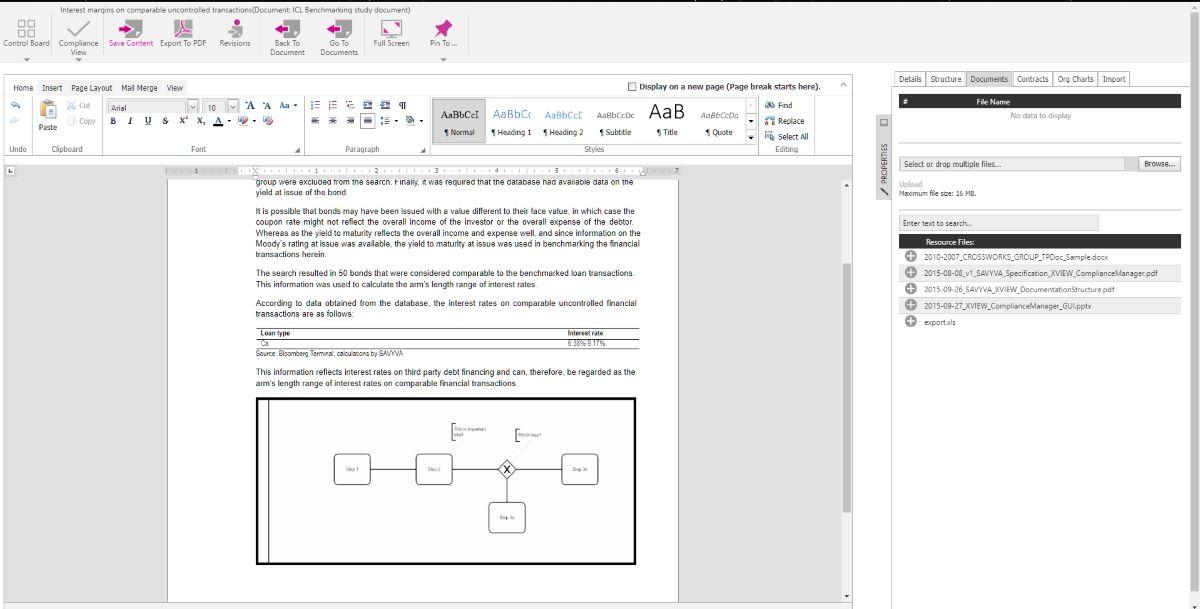Open the font size dropdown
Viewport: 1200px width, 609px height.
pos(233,106)
